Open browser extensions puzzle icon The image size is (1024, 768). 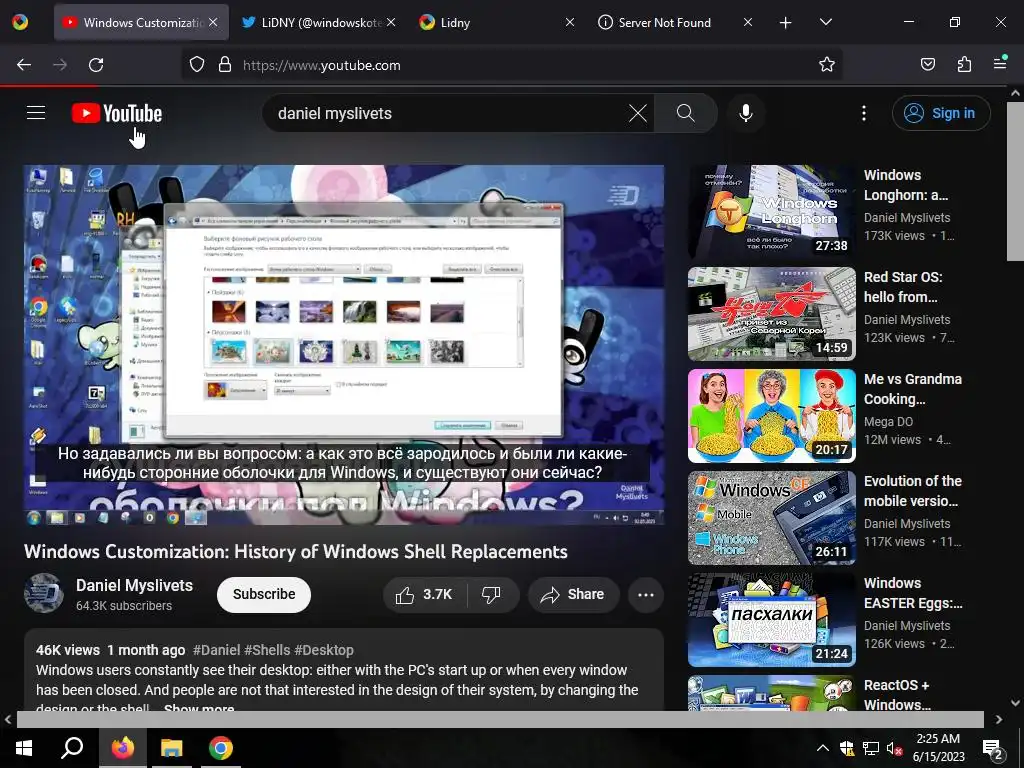pyautogui.click(x=964, y=65)
